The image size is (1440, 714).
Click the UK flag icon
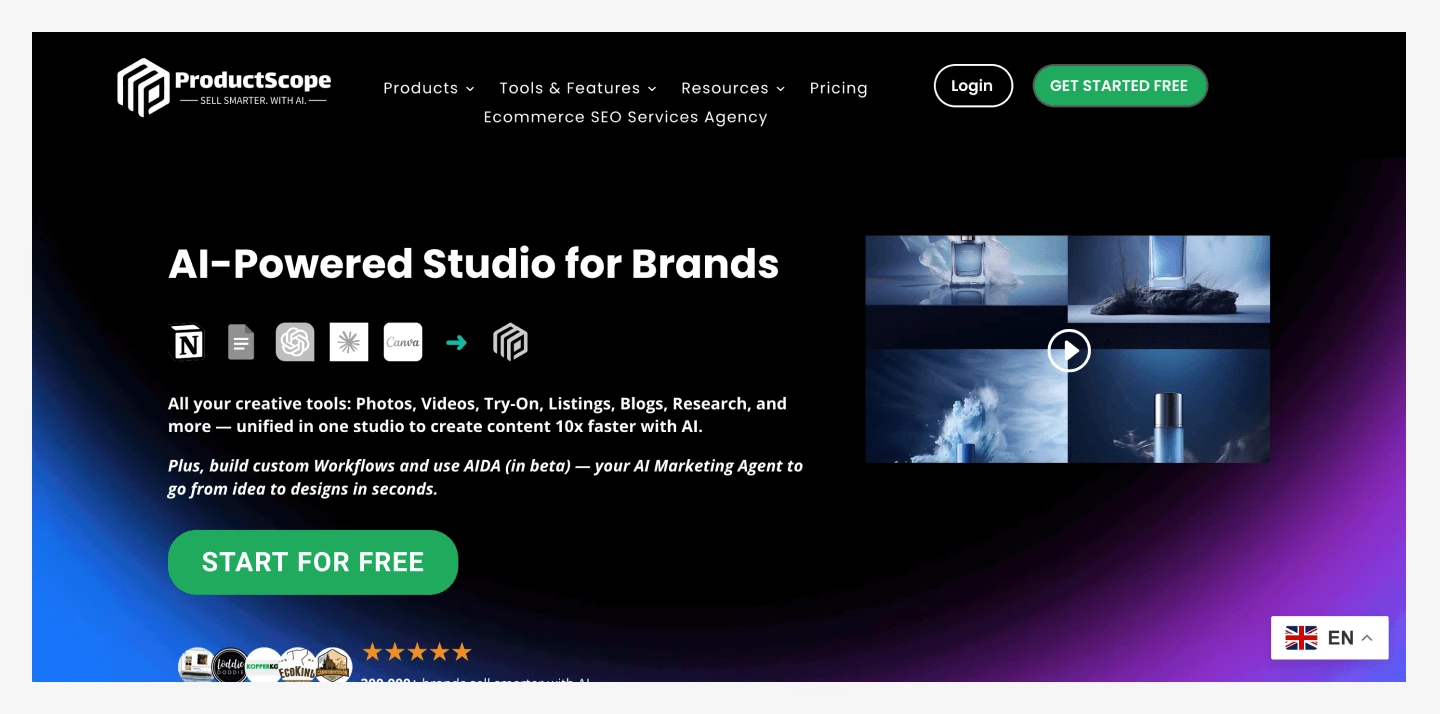click(x=1301, y=638)
